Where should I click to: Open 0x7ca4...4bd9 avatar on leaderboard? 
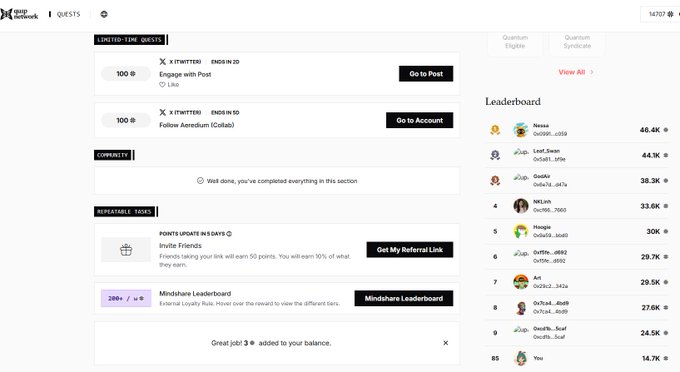click(x=520, y=307)
